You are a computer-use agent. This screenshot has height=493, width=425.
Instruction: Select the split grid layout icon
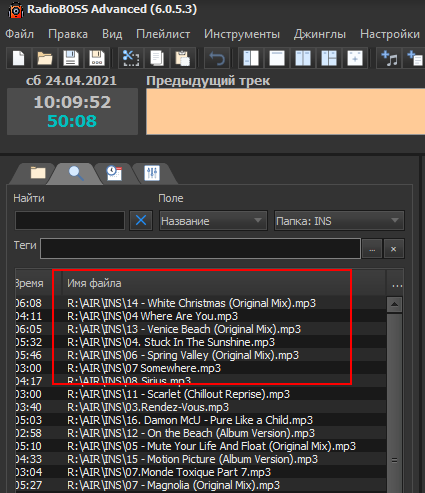click(x=329, y=58)
